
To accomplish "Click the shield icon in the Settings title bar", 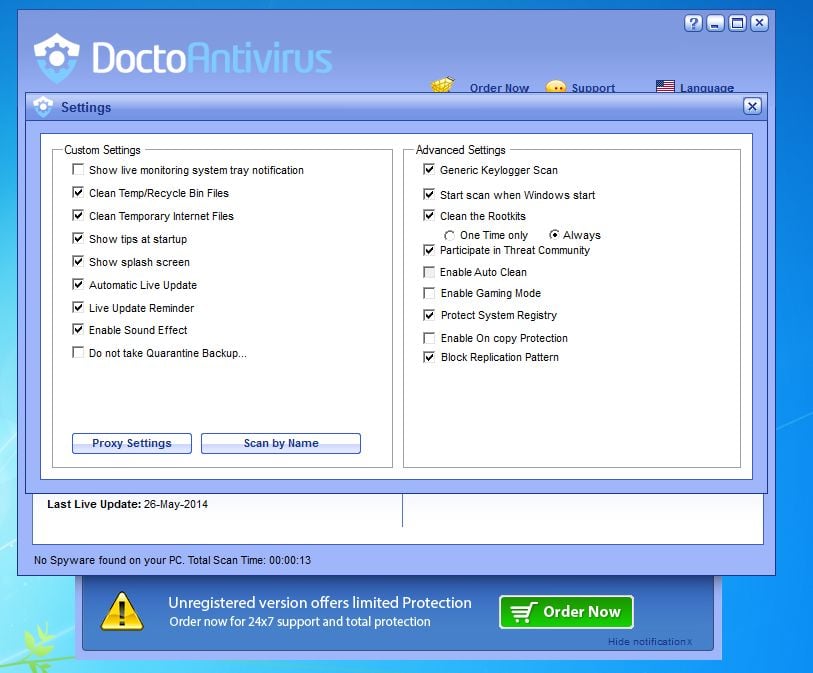I will tap(43, 106).
